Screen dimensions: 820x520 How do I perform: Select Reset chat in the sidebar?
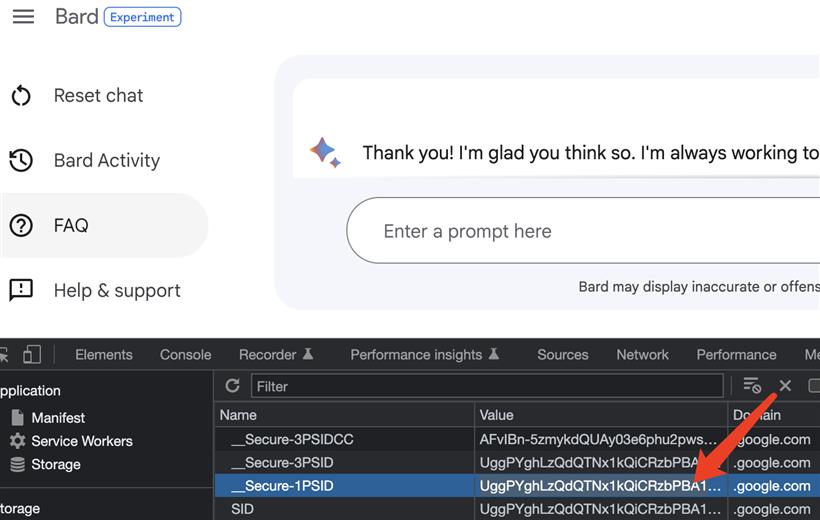coord(98,96)
